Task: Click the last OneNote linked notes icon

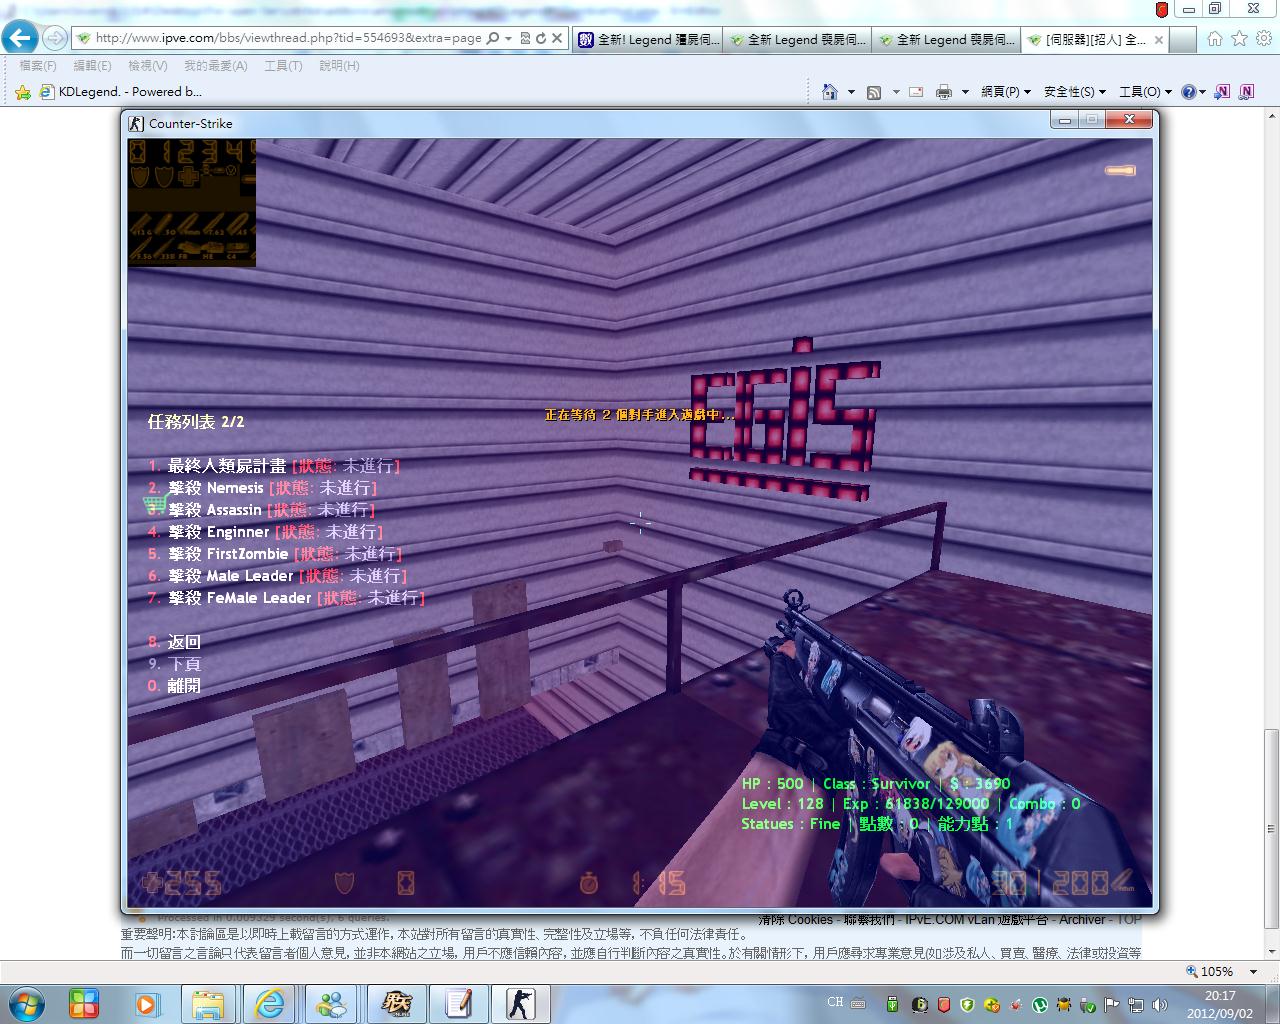Action: point(1246,92)
